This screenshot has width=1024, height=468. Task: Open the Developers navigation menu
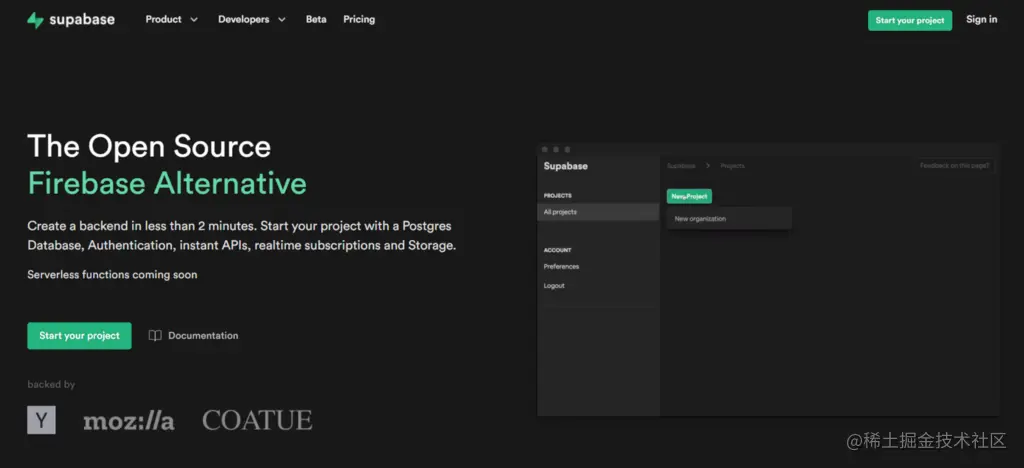pos(252,20)
